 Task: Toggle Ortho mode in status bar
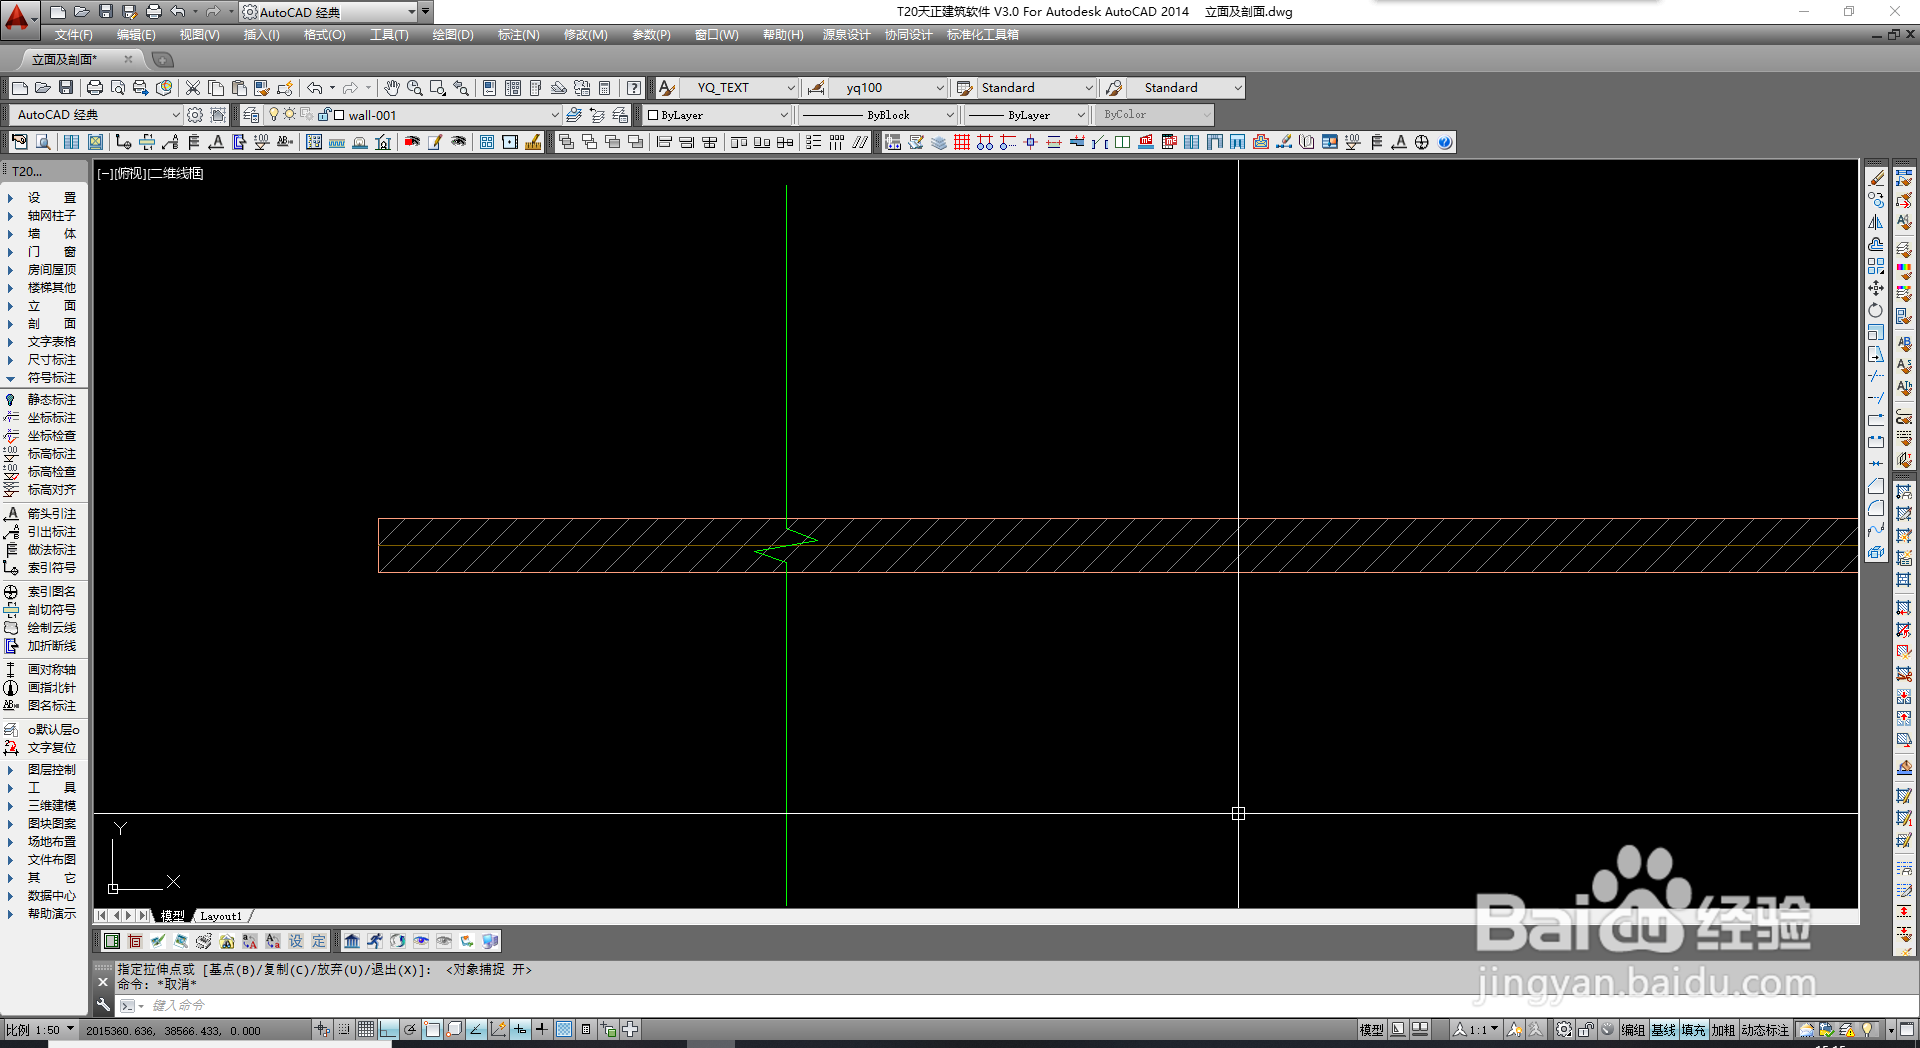coord(388,1029)
